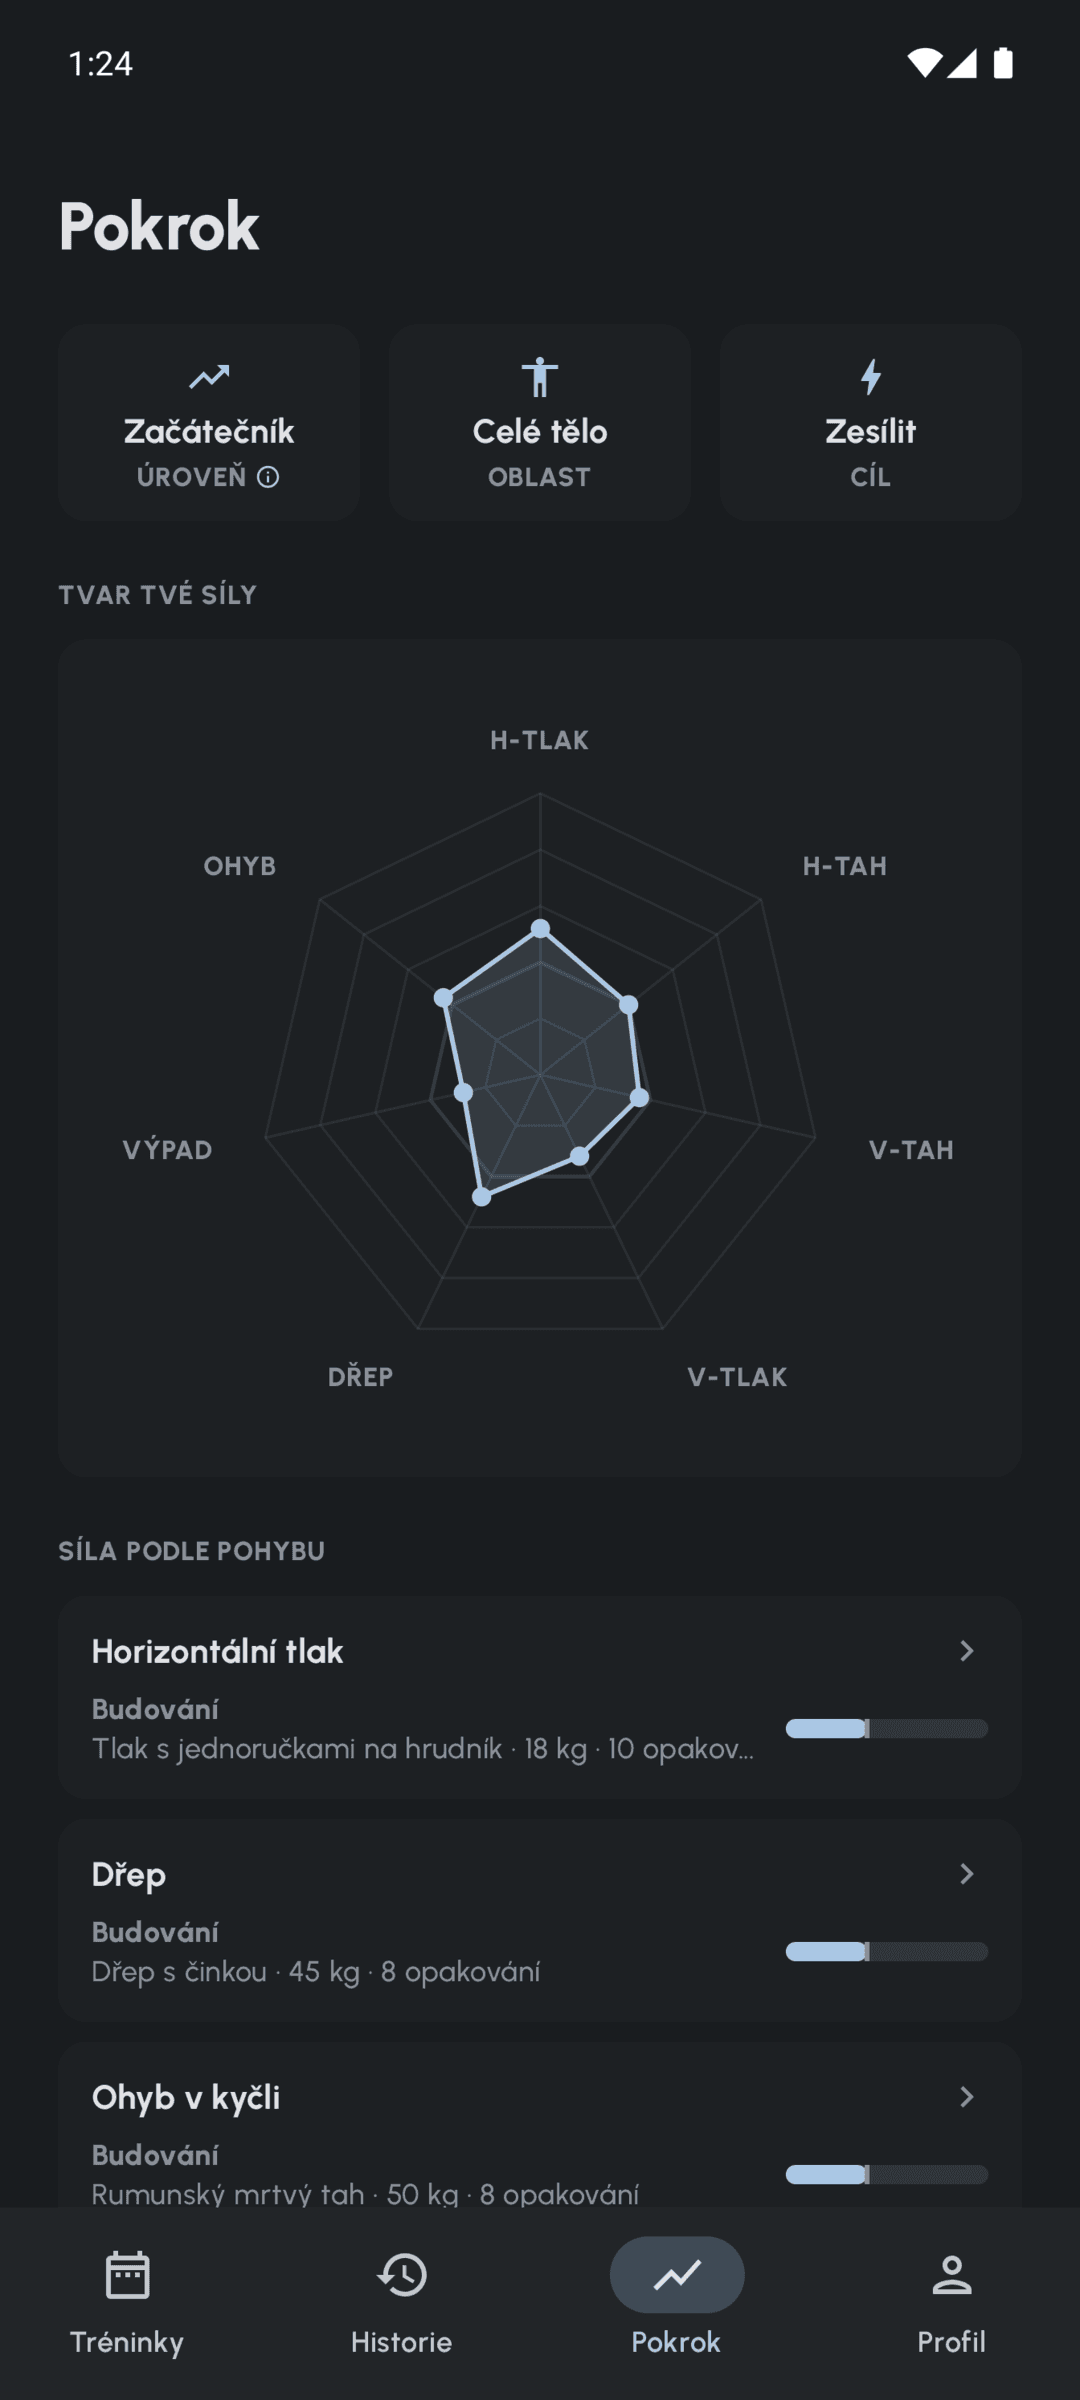This screenshot has height=2400, width=1080.
Task: Tap the Horizontální tlak progress bar
Action: (887, 1728)
